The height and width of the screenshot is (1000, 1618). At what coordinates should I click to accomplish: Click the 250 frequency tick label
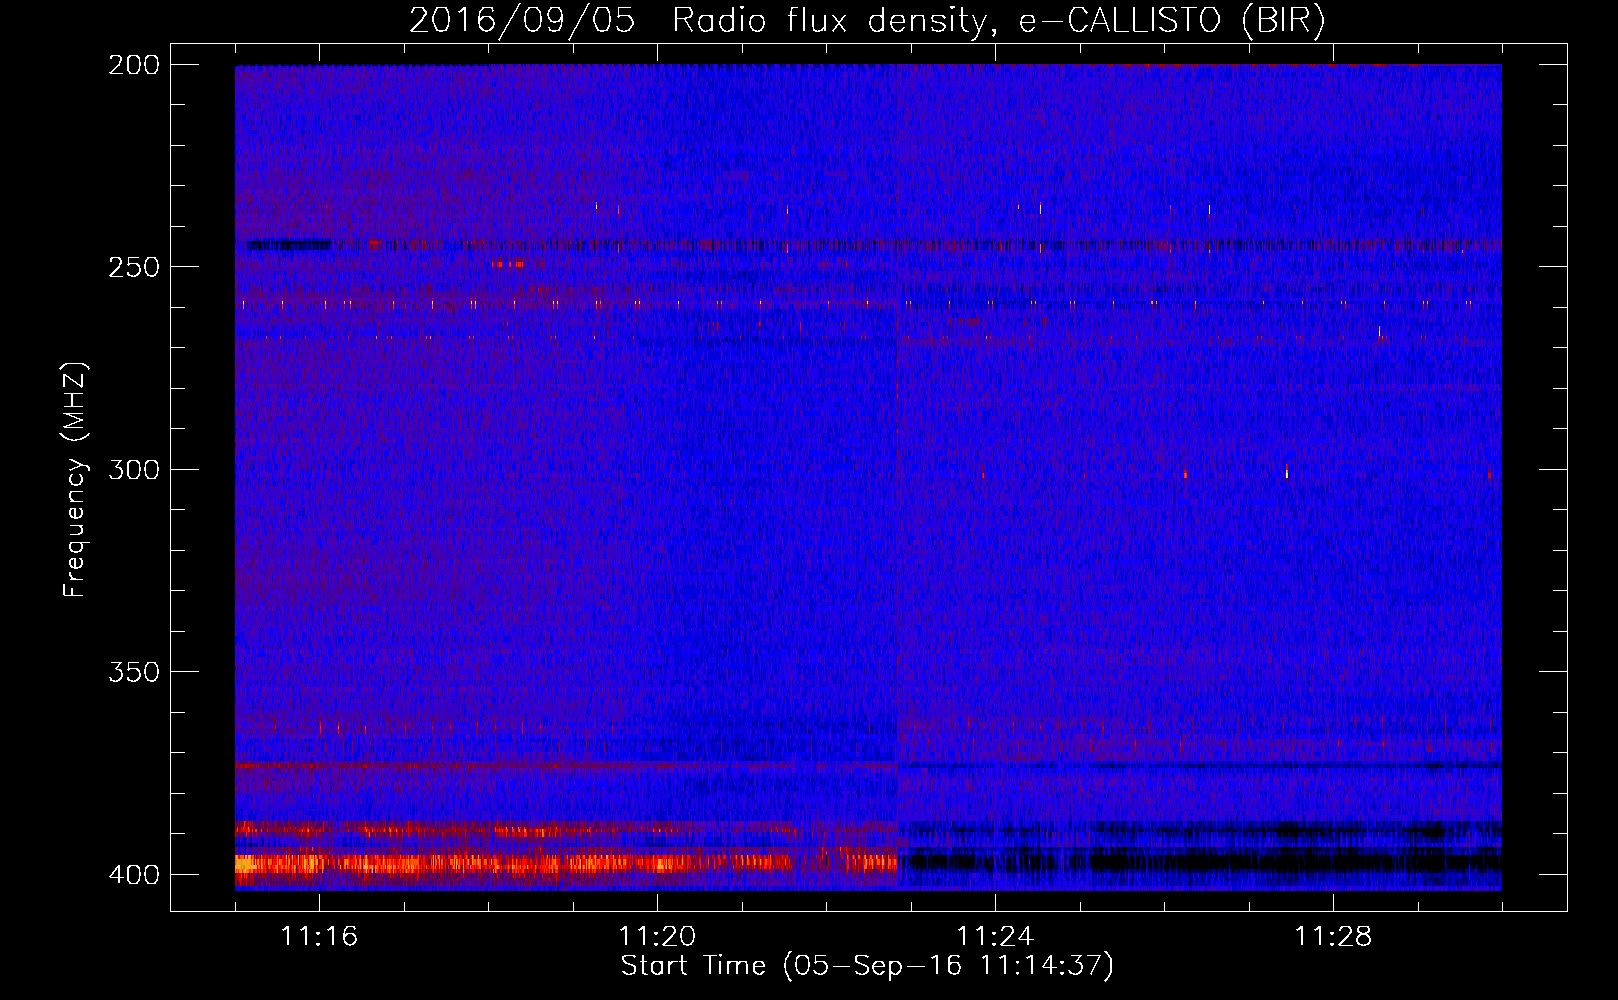134,267
